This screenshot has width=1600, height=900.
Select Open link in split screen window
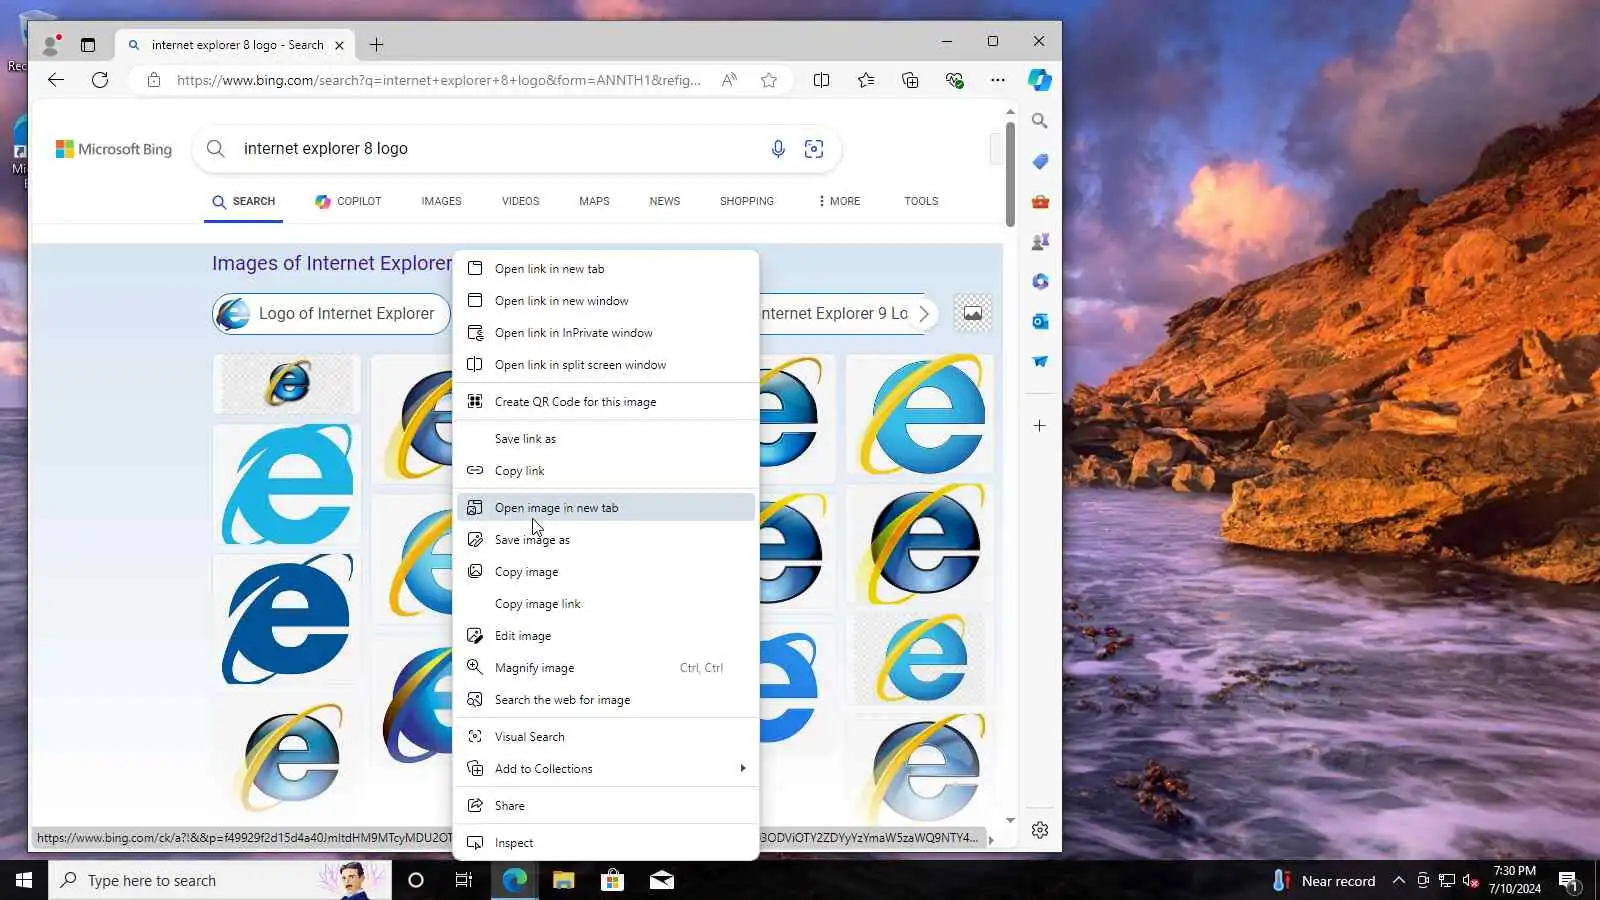(x=606, y=365)
